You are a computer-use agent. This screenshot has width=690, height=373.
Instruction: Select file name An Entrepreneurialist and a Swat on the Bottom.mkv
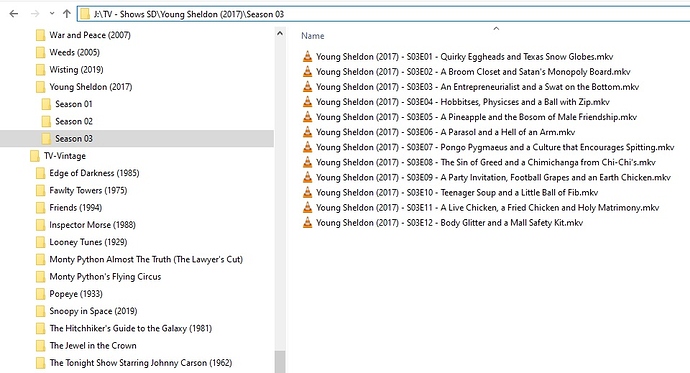pyautogui.click(x=477, y=87)
